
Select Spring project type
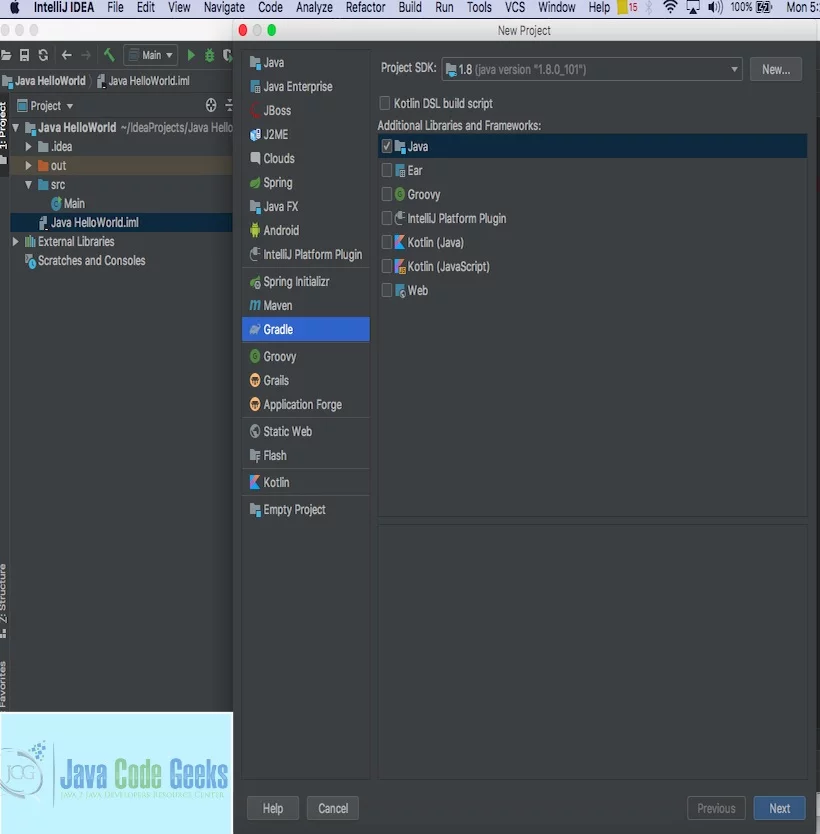click(x=306, y=182)
